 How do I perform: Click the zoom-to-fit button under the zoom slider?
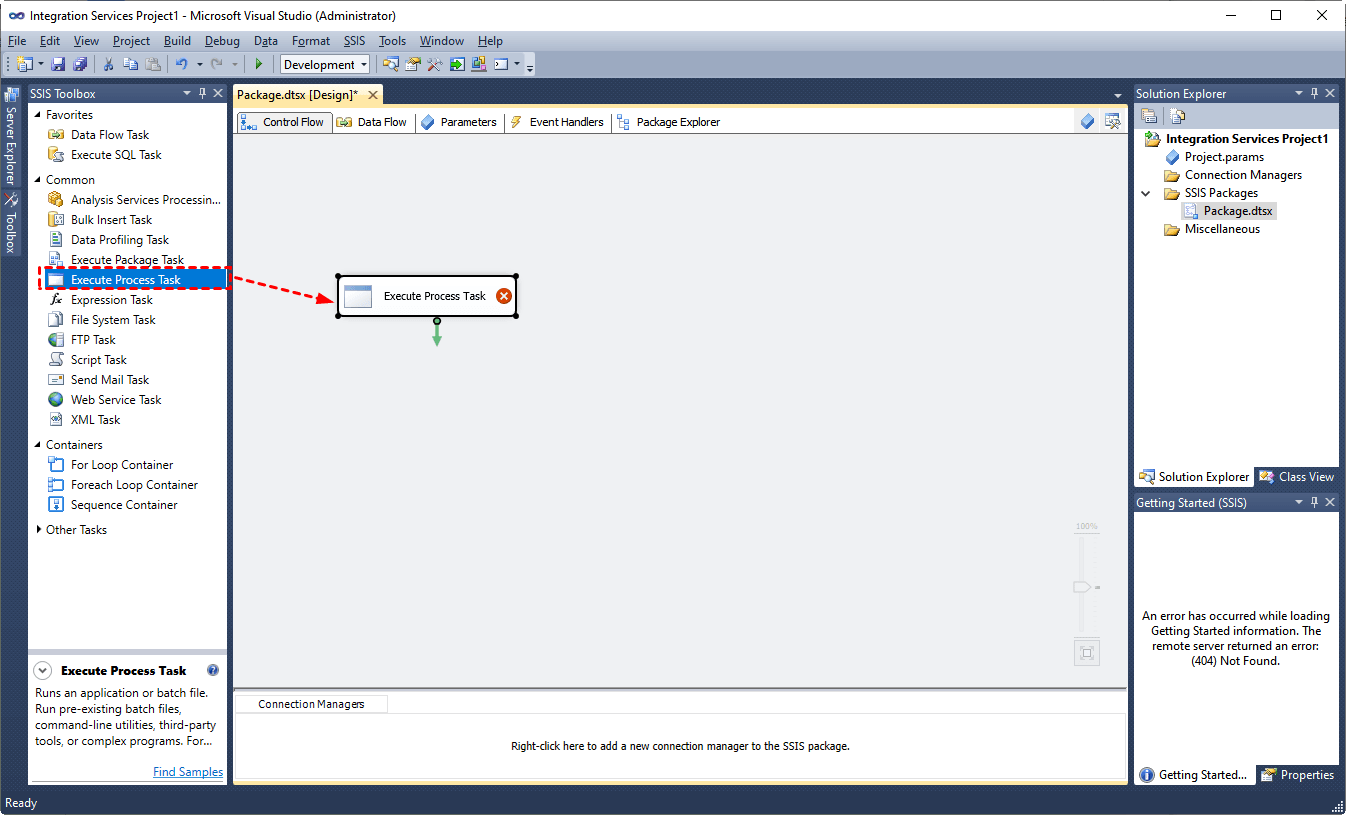[1087, 654]
